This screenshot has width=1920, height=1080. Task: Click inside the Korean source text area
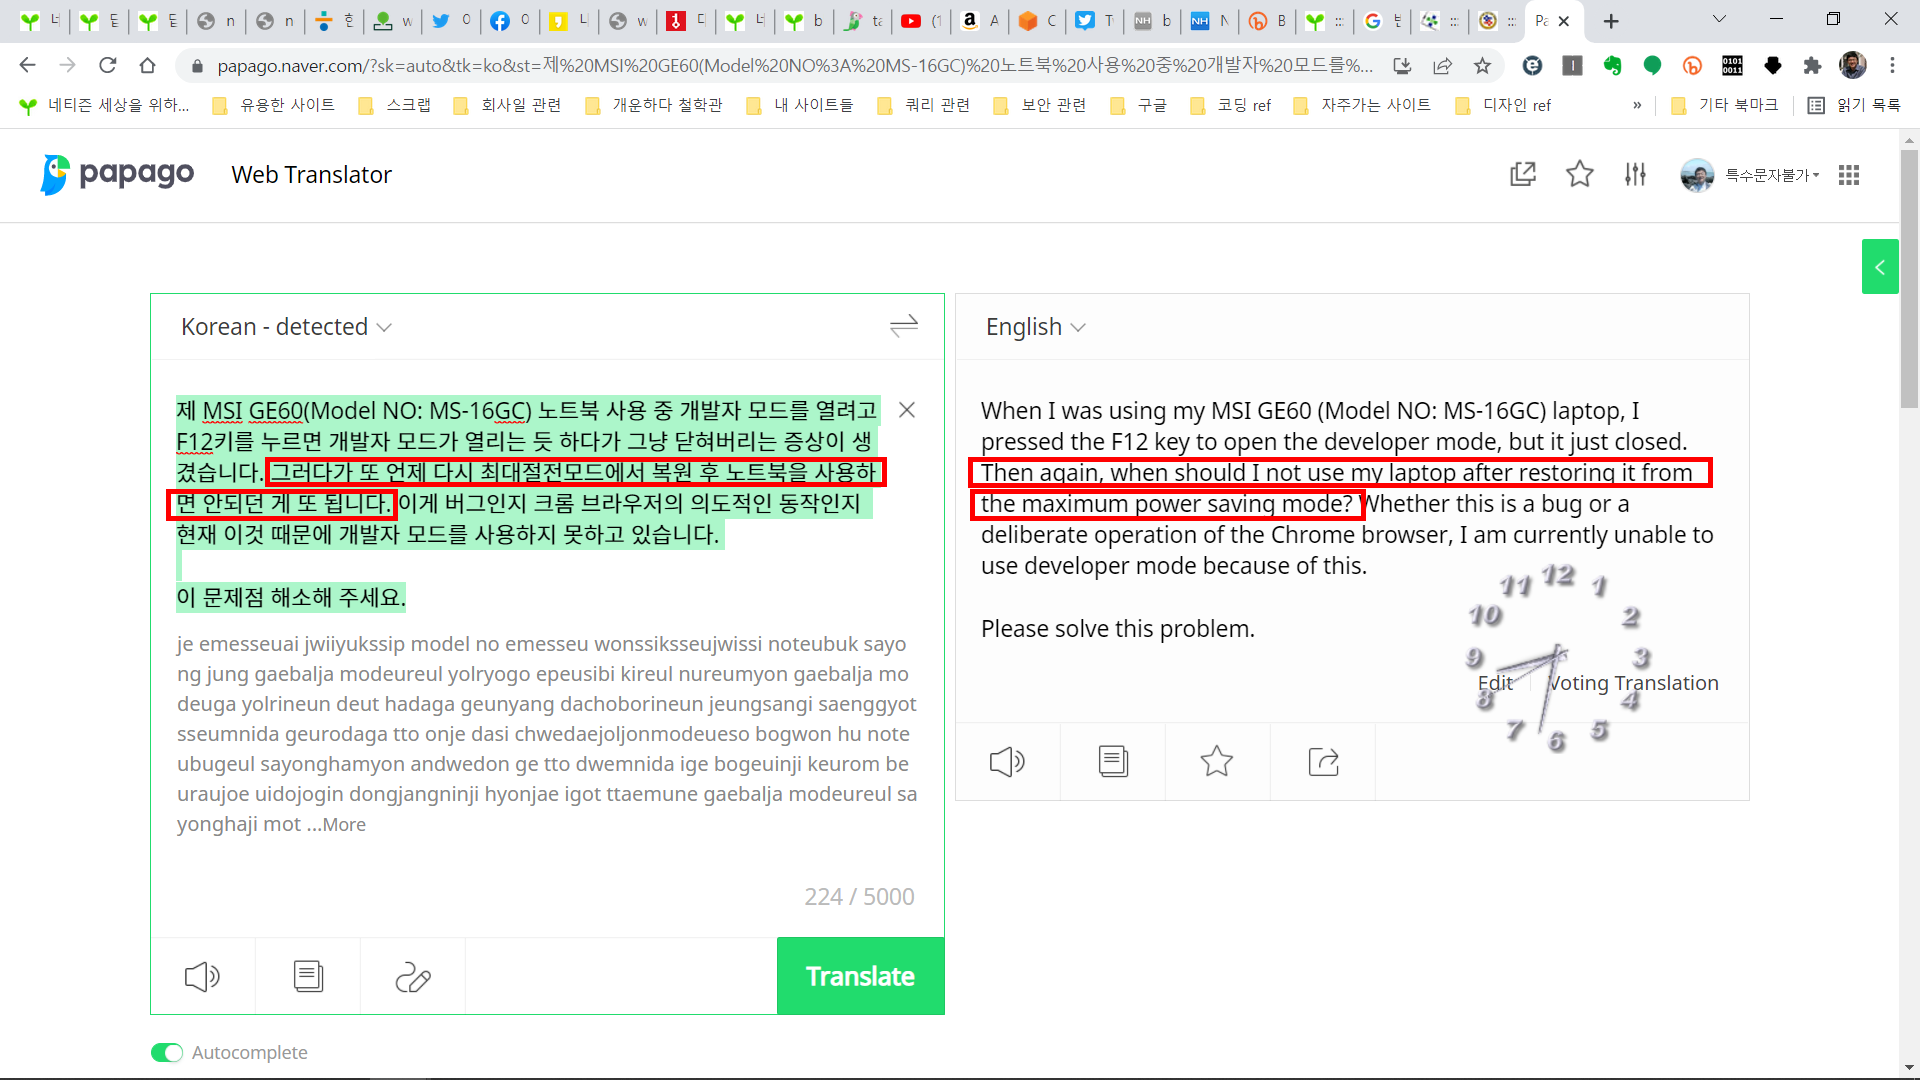(x=530, y=503)
